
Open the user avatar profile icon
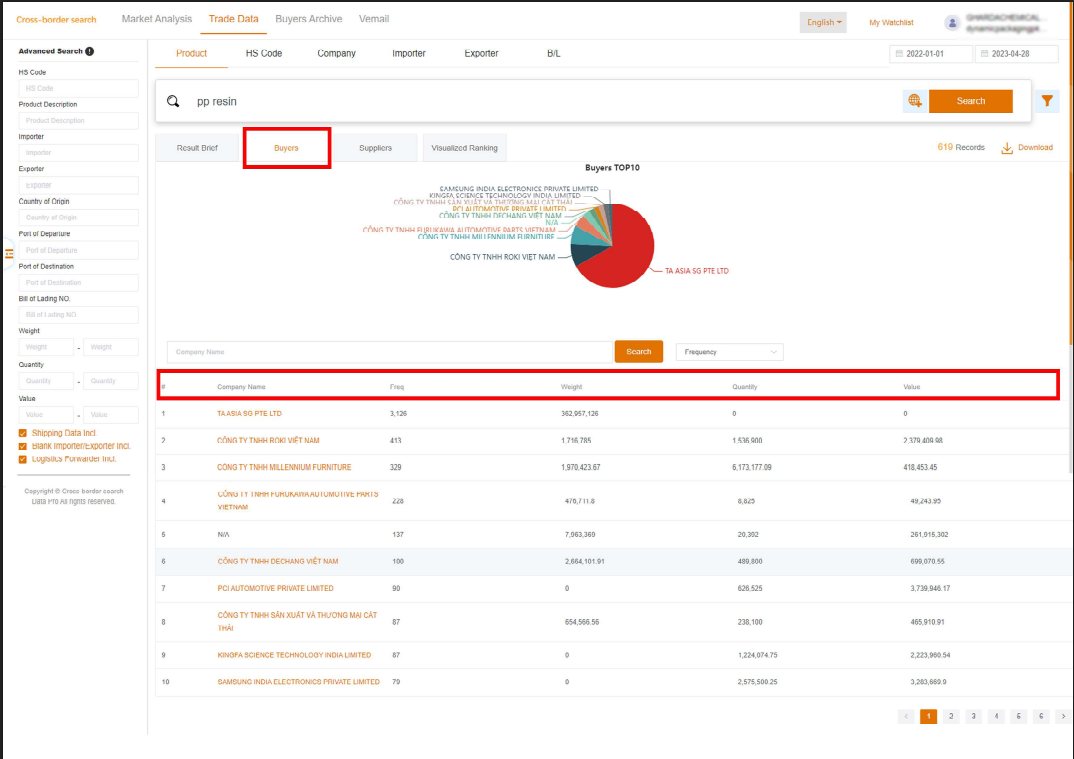click(x=951, y=22)
